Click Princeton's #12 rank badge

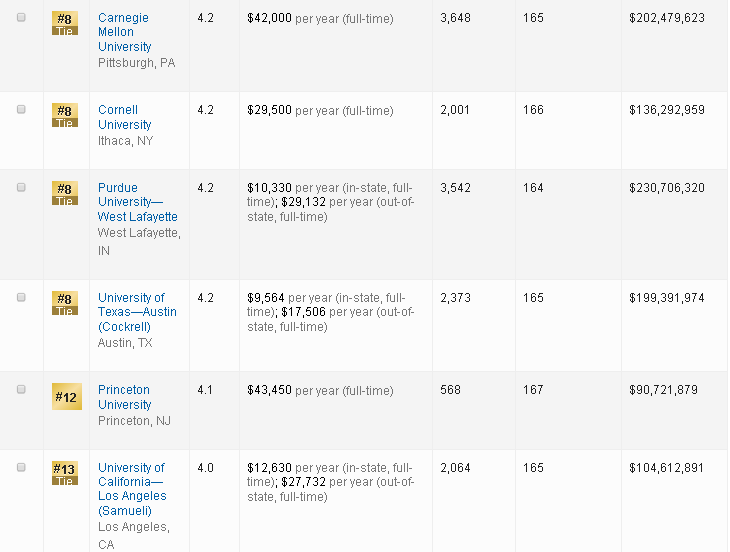click(x=64, y=397)
